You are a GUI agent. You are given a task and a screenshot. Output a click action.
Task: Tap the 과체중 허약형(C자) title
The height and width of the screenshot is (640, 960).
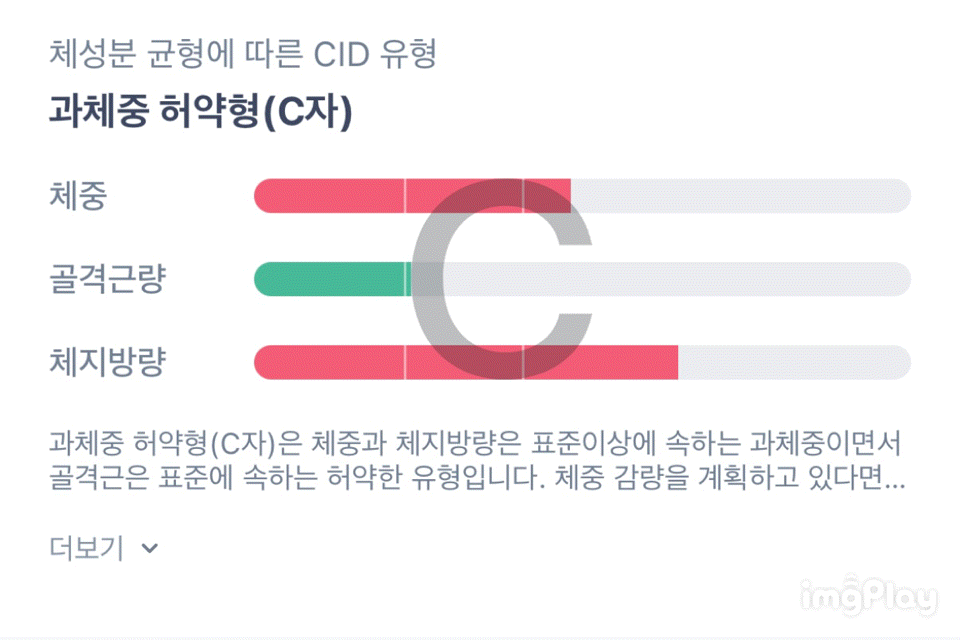(200, 113)
